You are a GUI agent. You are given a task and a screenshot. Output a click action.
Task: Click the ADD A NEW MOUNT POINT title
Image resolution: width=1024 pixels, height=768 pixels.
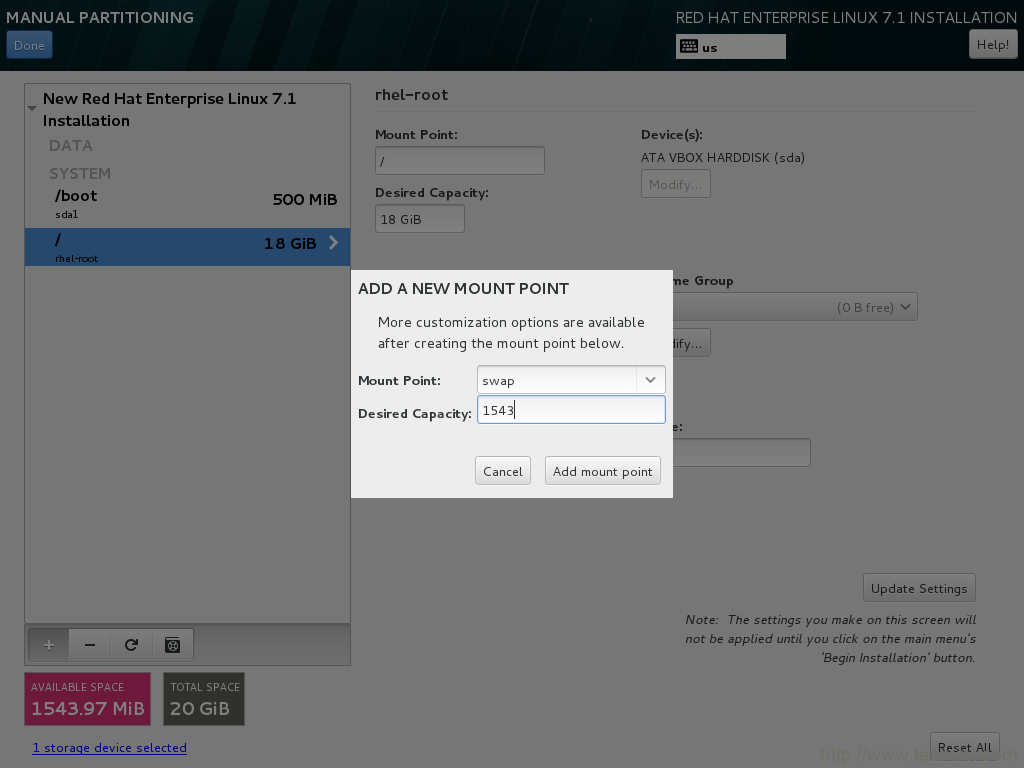coord(464,289)
